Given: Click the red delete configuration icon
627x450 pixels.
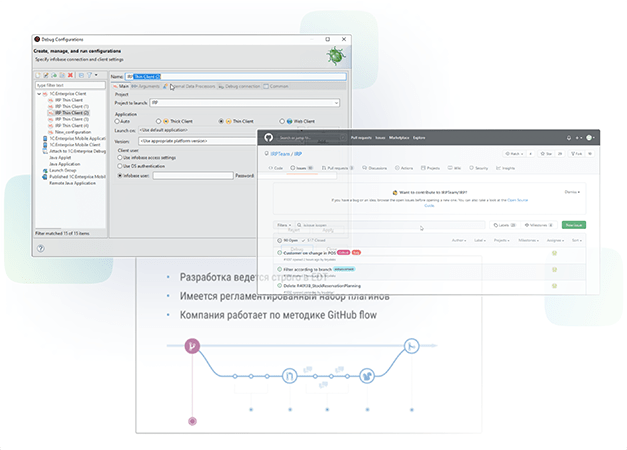Looking at the screenshot, I should click(x=70, y=75).
